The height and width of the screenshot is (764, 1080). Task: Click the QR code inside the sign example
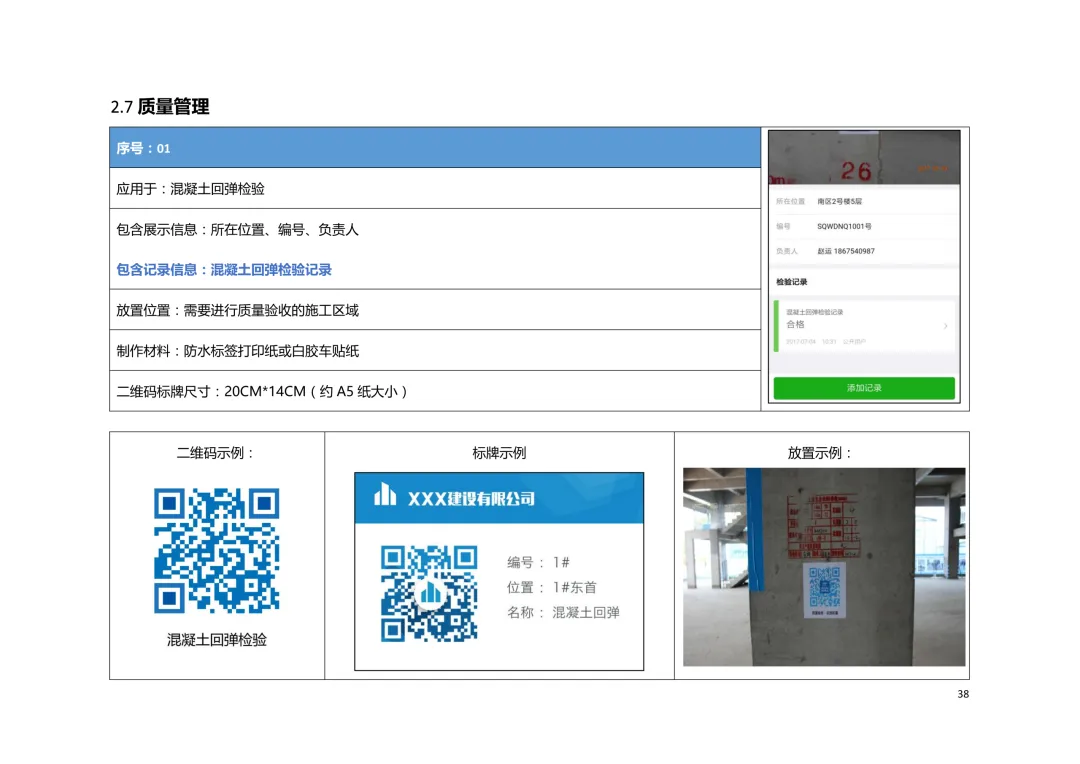tap(429, 593)
